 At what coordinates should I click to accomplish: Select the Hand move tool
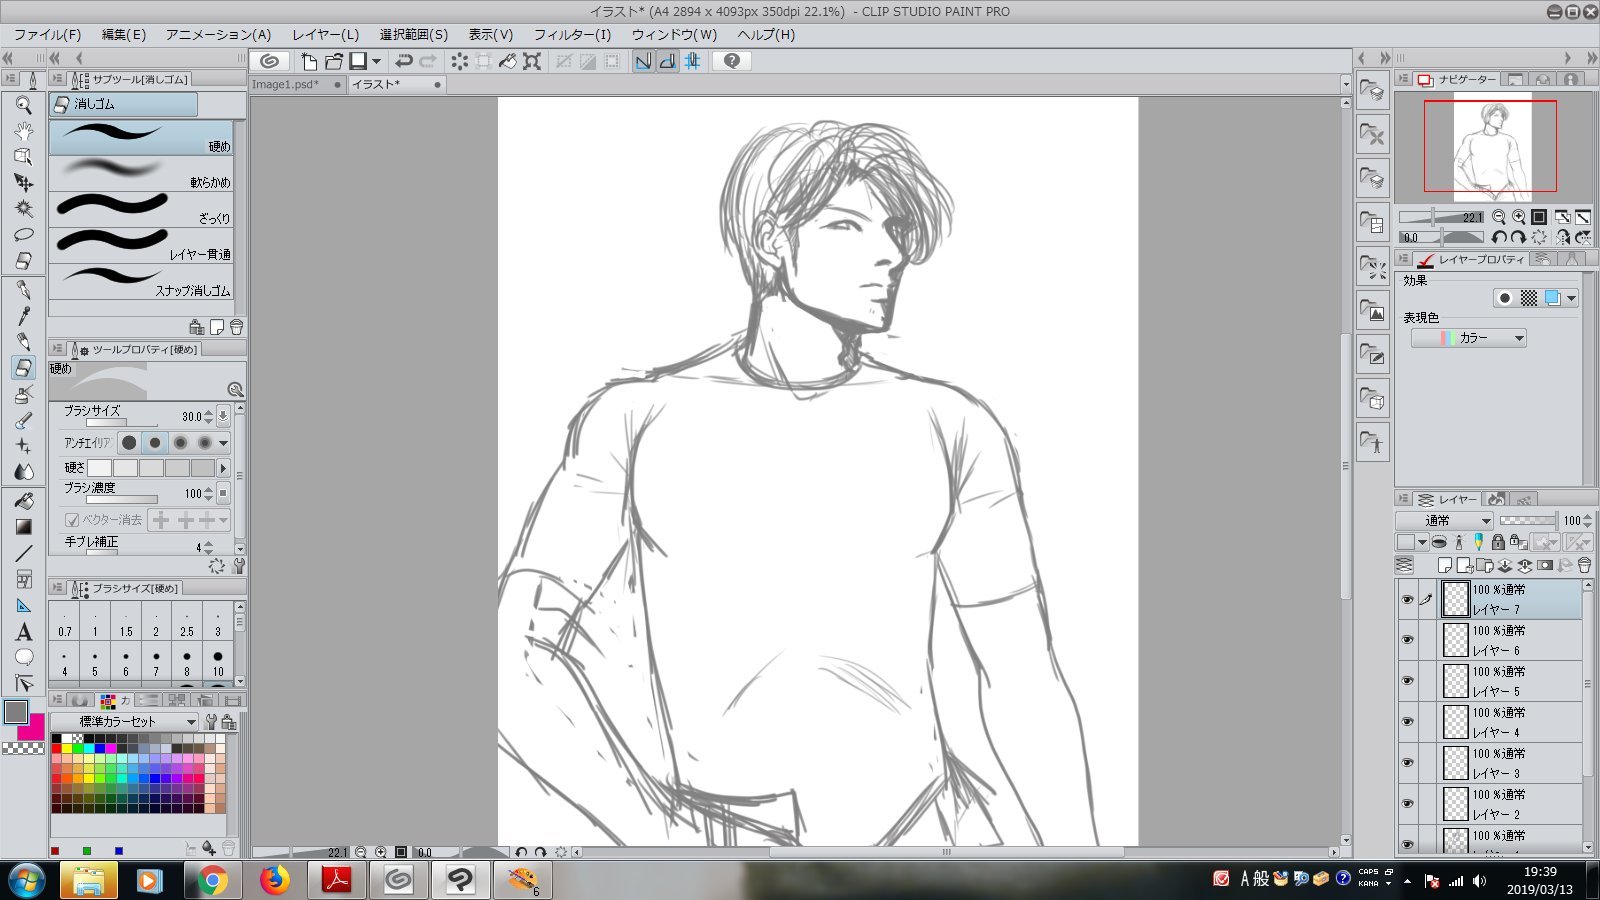pos(24,131)
